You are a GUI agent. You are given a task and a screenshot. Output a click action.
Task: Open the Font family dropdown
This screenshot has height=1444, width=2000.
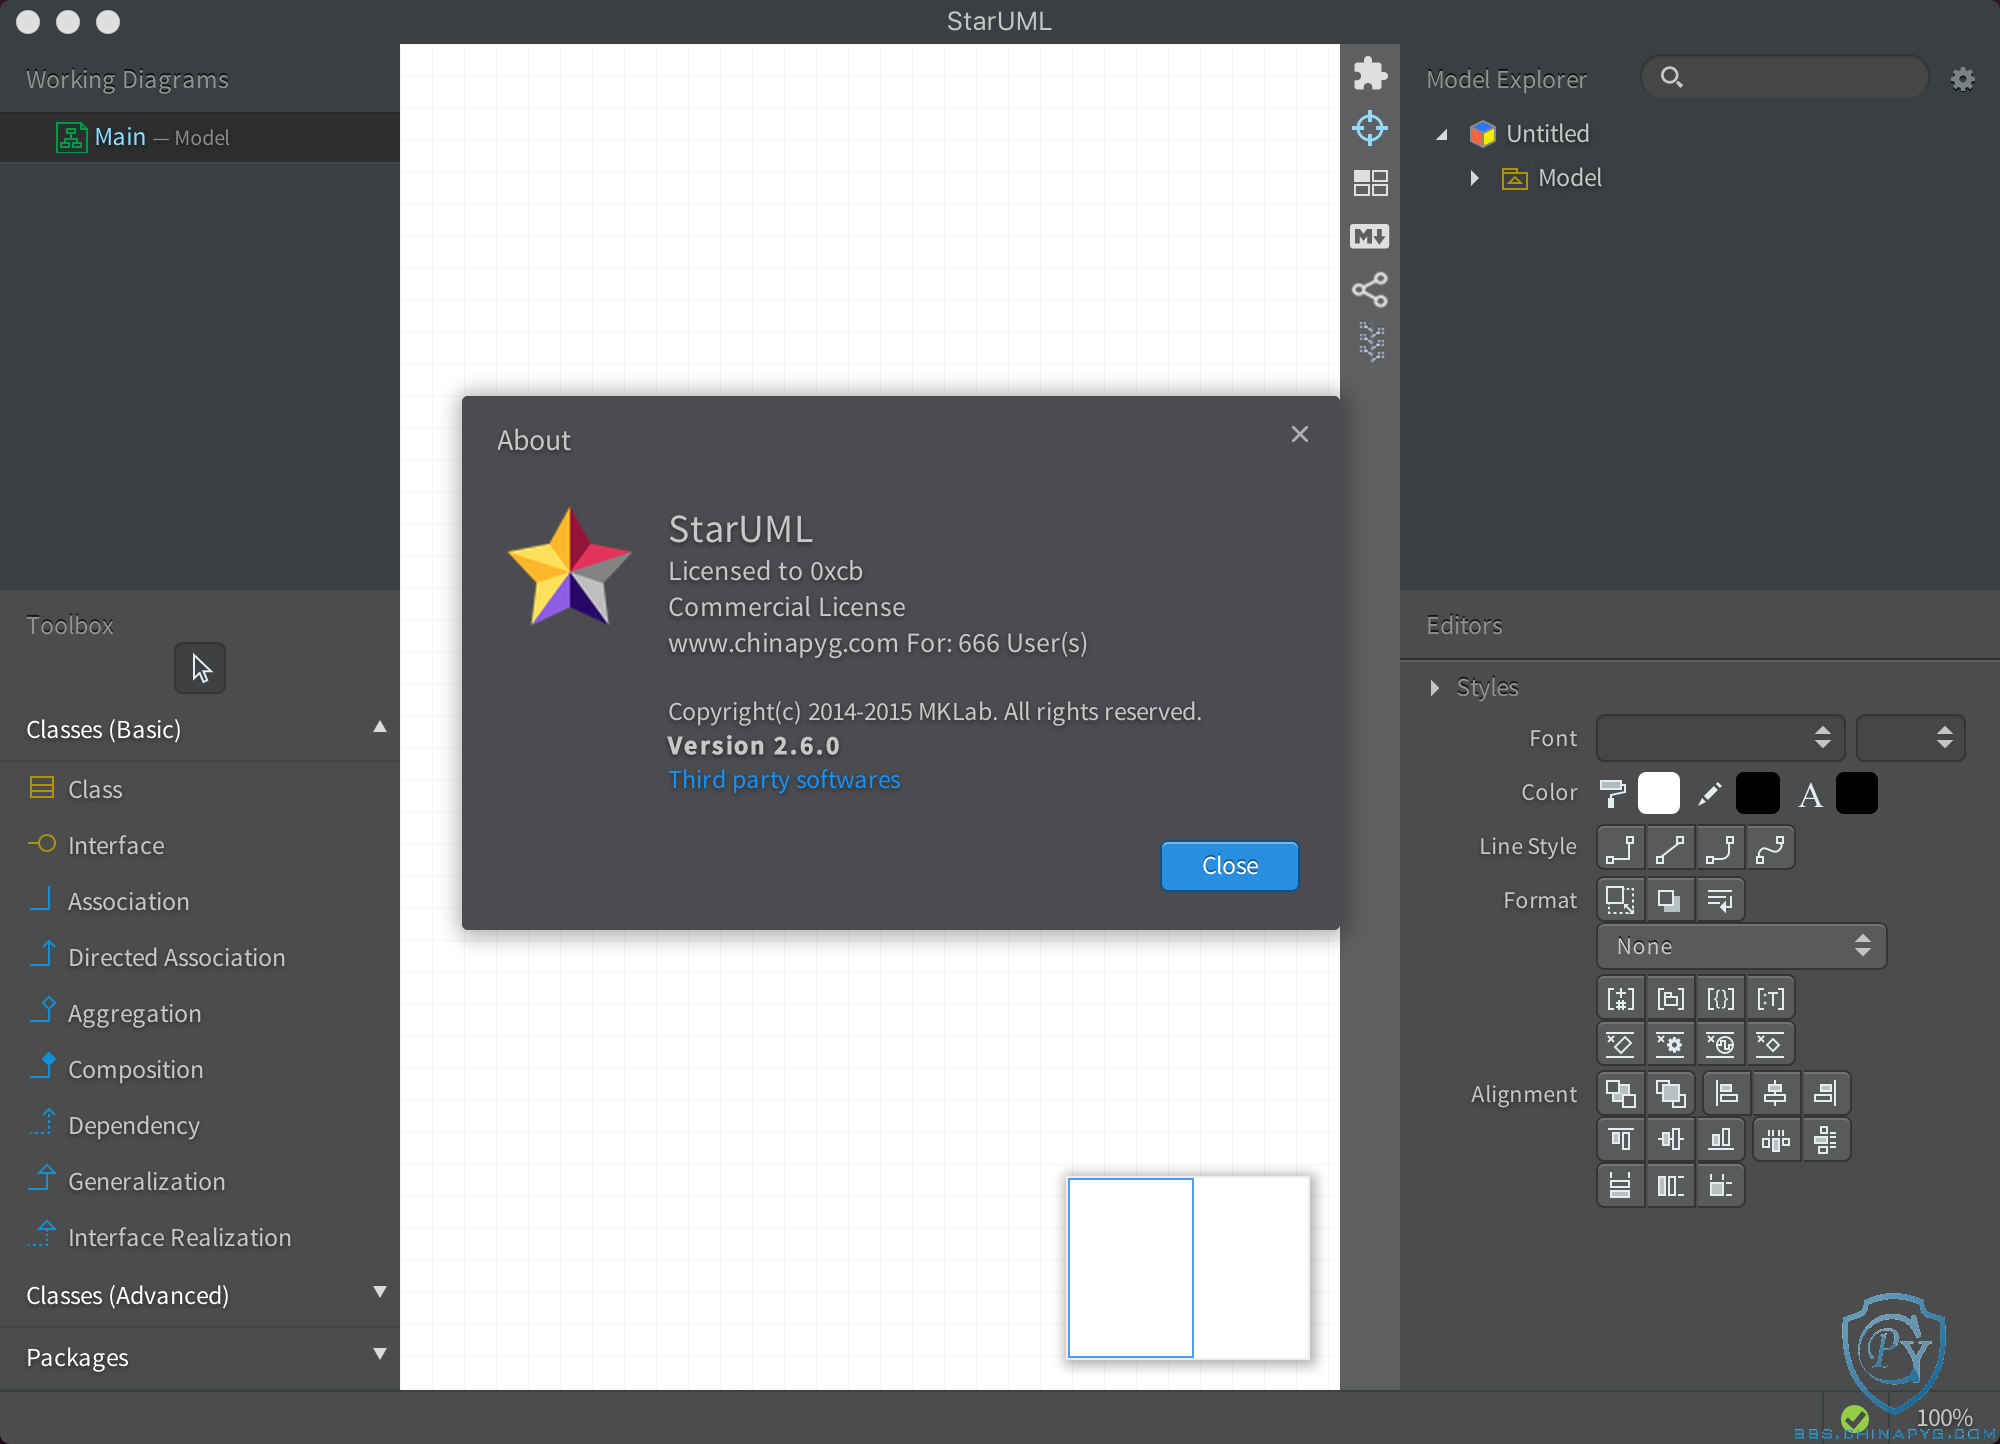pos(1720,738)
